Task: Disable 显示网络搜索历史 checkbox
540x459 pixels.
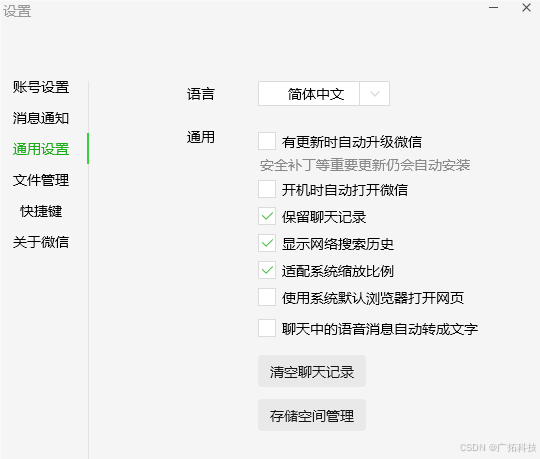Action: pos(267,243)
